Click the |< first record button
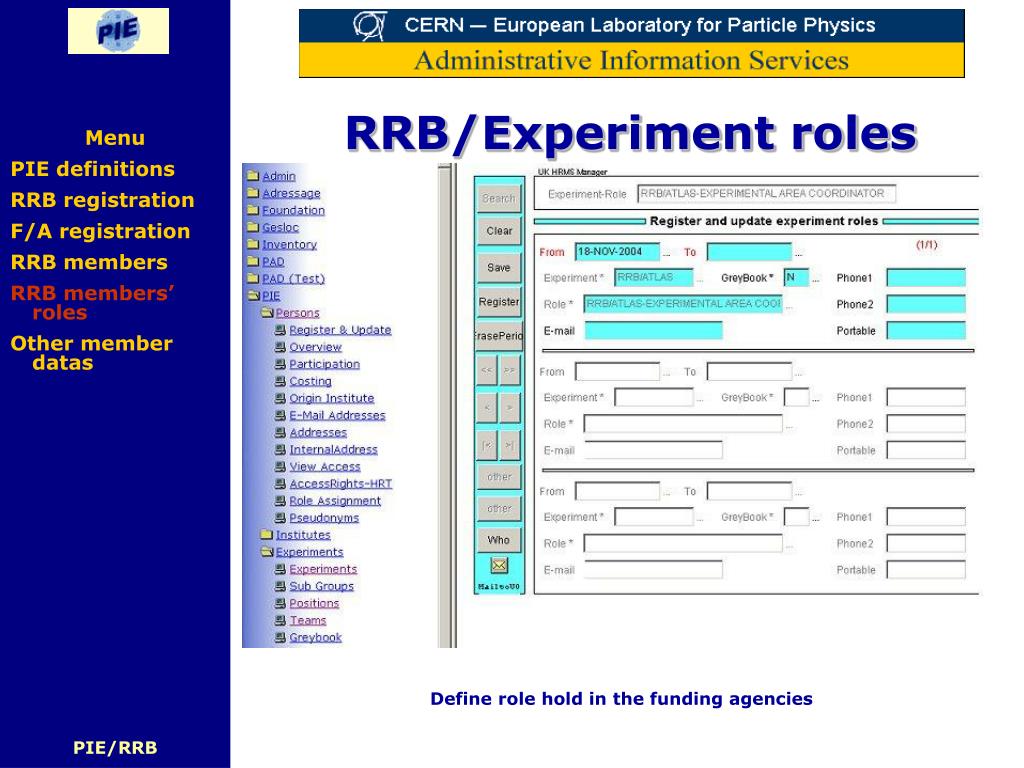 487,445
